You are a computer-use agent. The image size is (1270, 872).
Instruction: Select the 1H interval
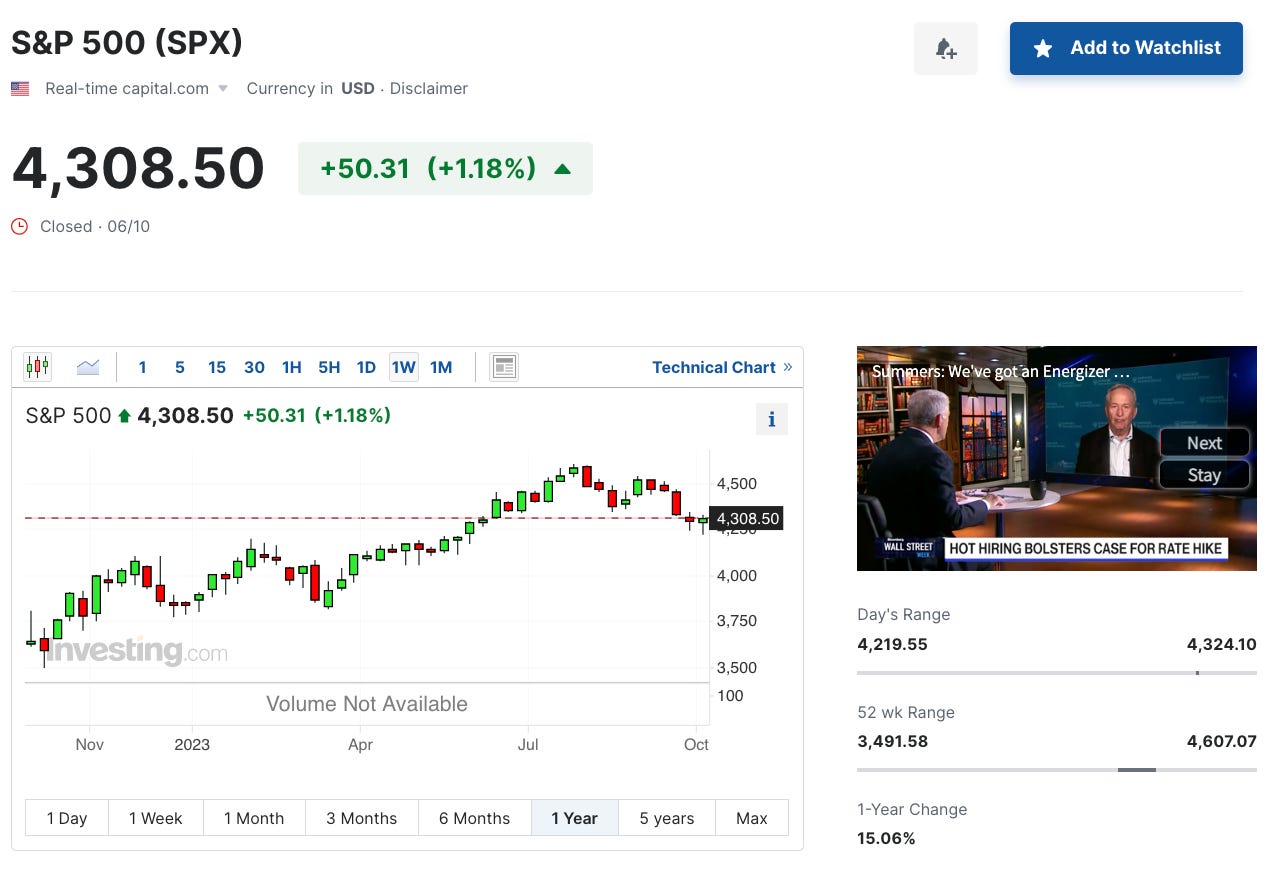(292, 367)
